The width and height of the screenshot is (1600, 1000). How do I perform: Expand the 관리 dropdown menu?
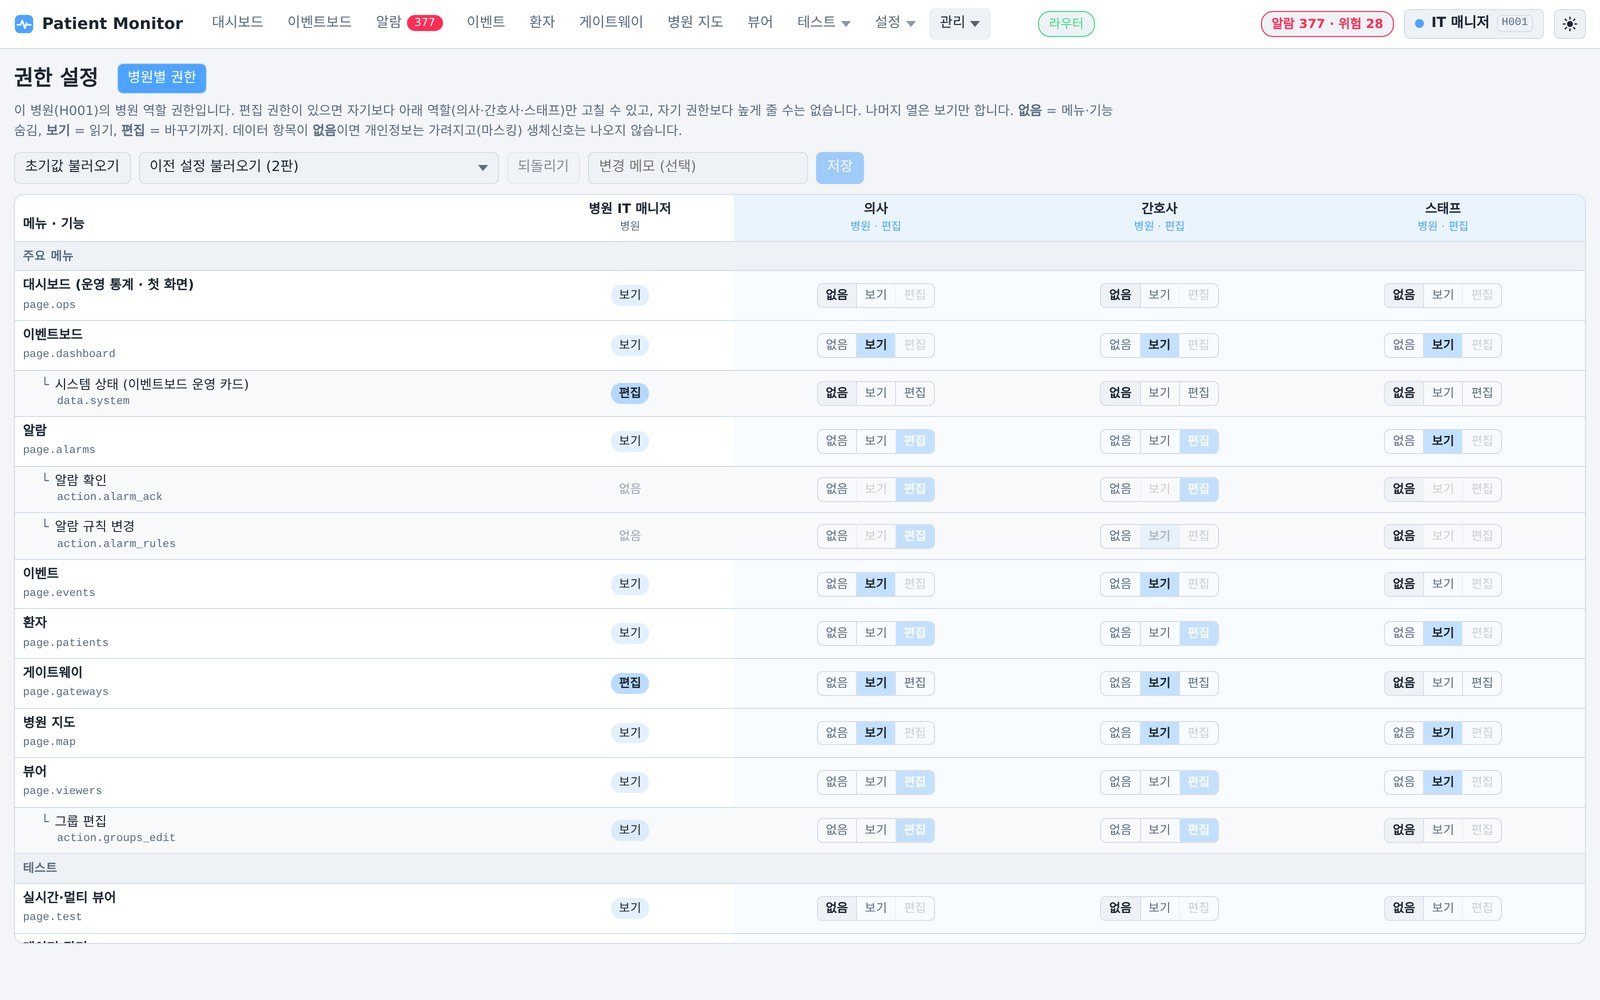click(959, 22)
